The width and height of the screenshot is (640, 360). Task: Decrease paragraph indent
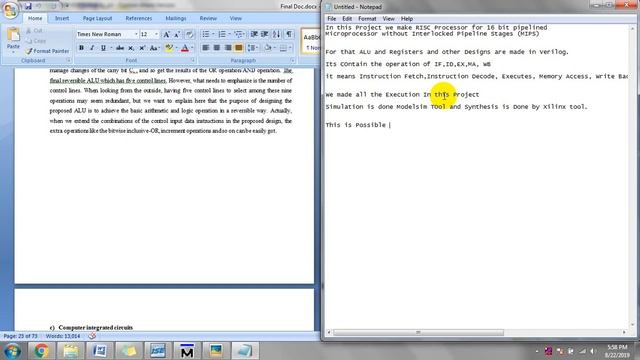[x=254, y=34]
